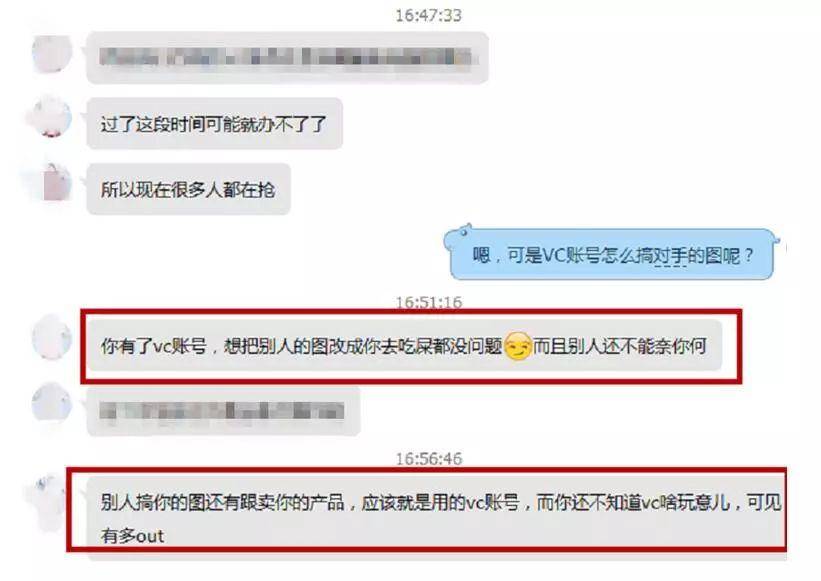The width and height of the screenshot is (821, 581).
Task: Click the blue bubble 可是VC账号怎么搞对手的图呢
Action: coord(611,254)
